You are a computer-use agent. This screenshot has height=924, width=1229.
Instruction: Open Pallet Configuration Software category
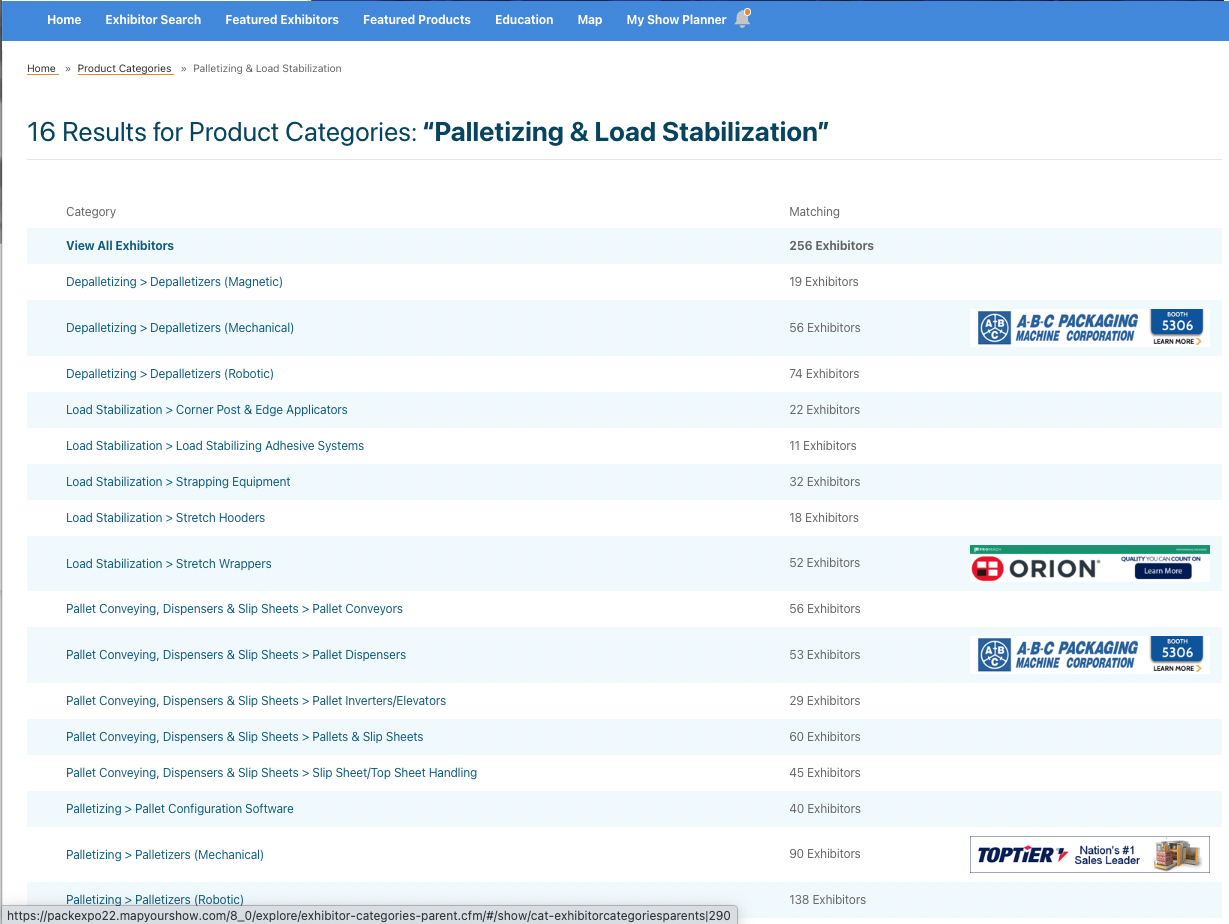click(180, 808)
